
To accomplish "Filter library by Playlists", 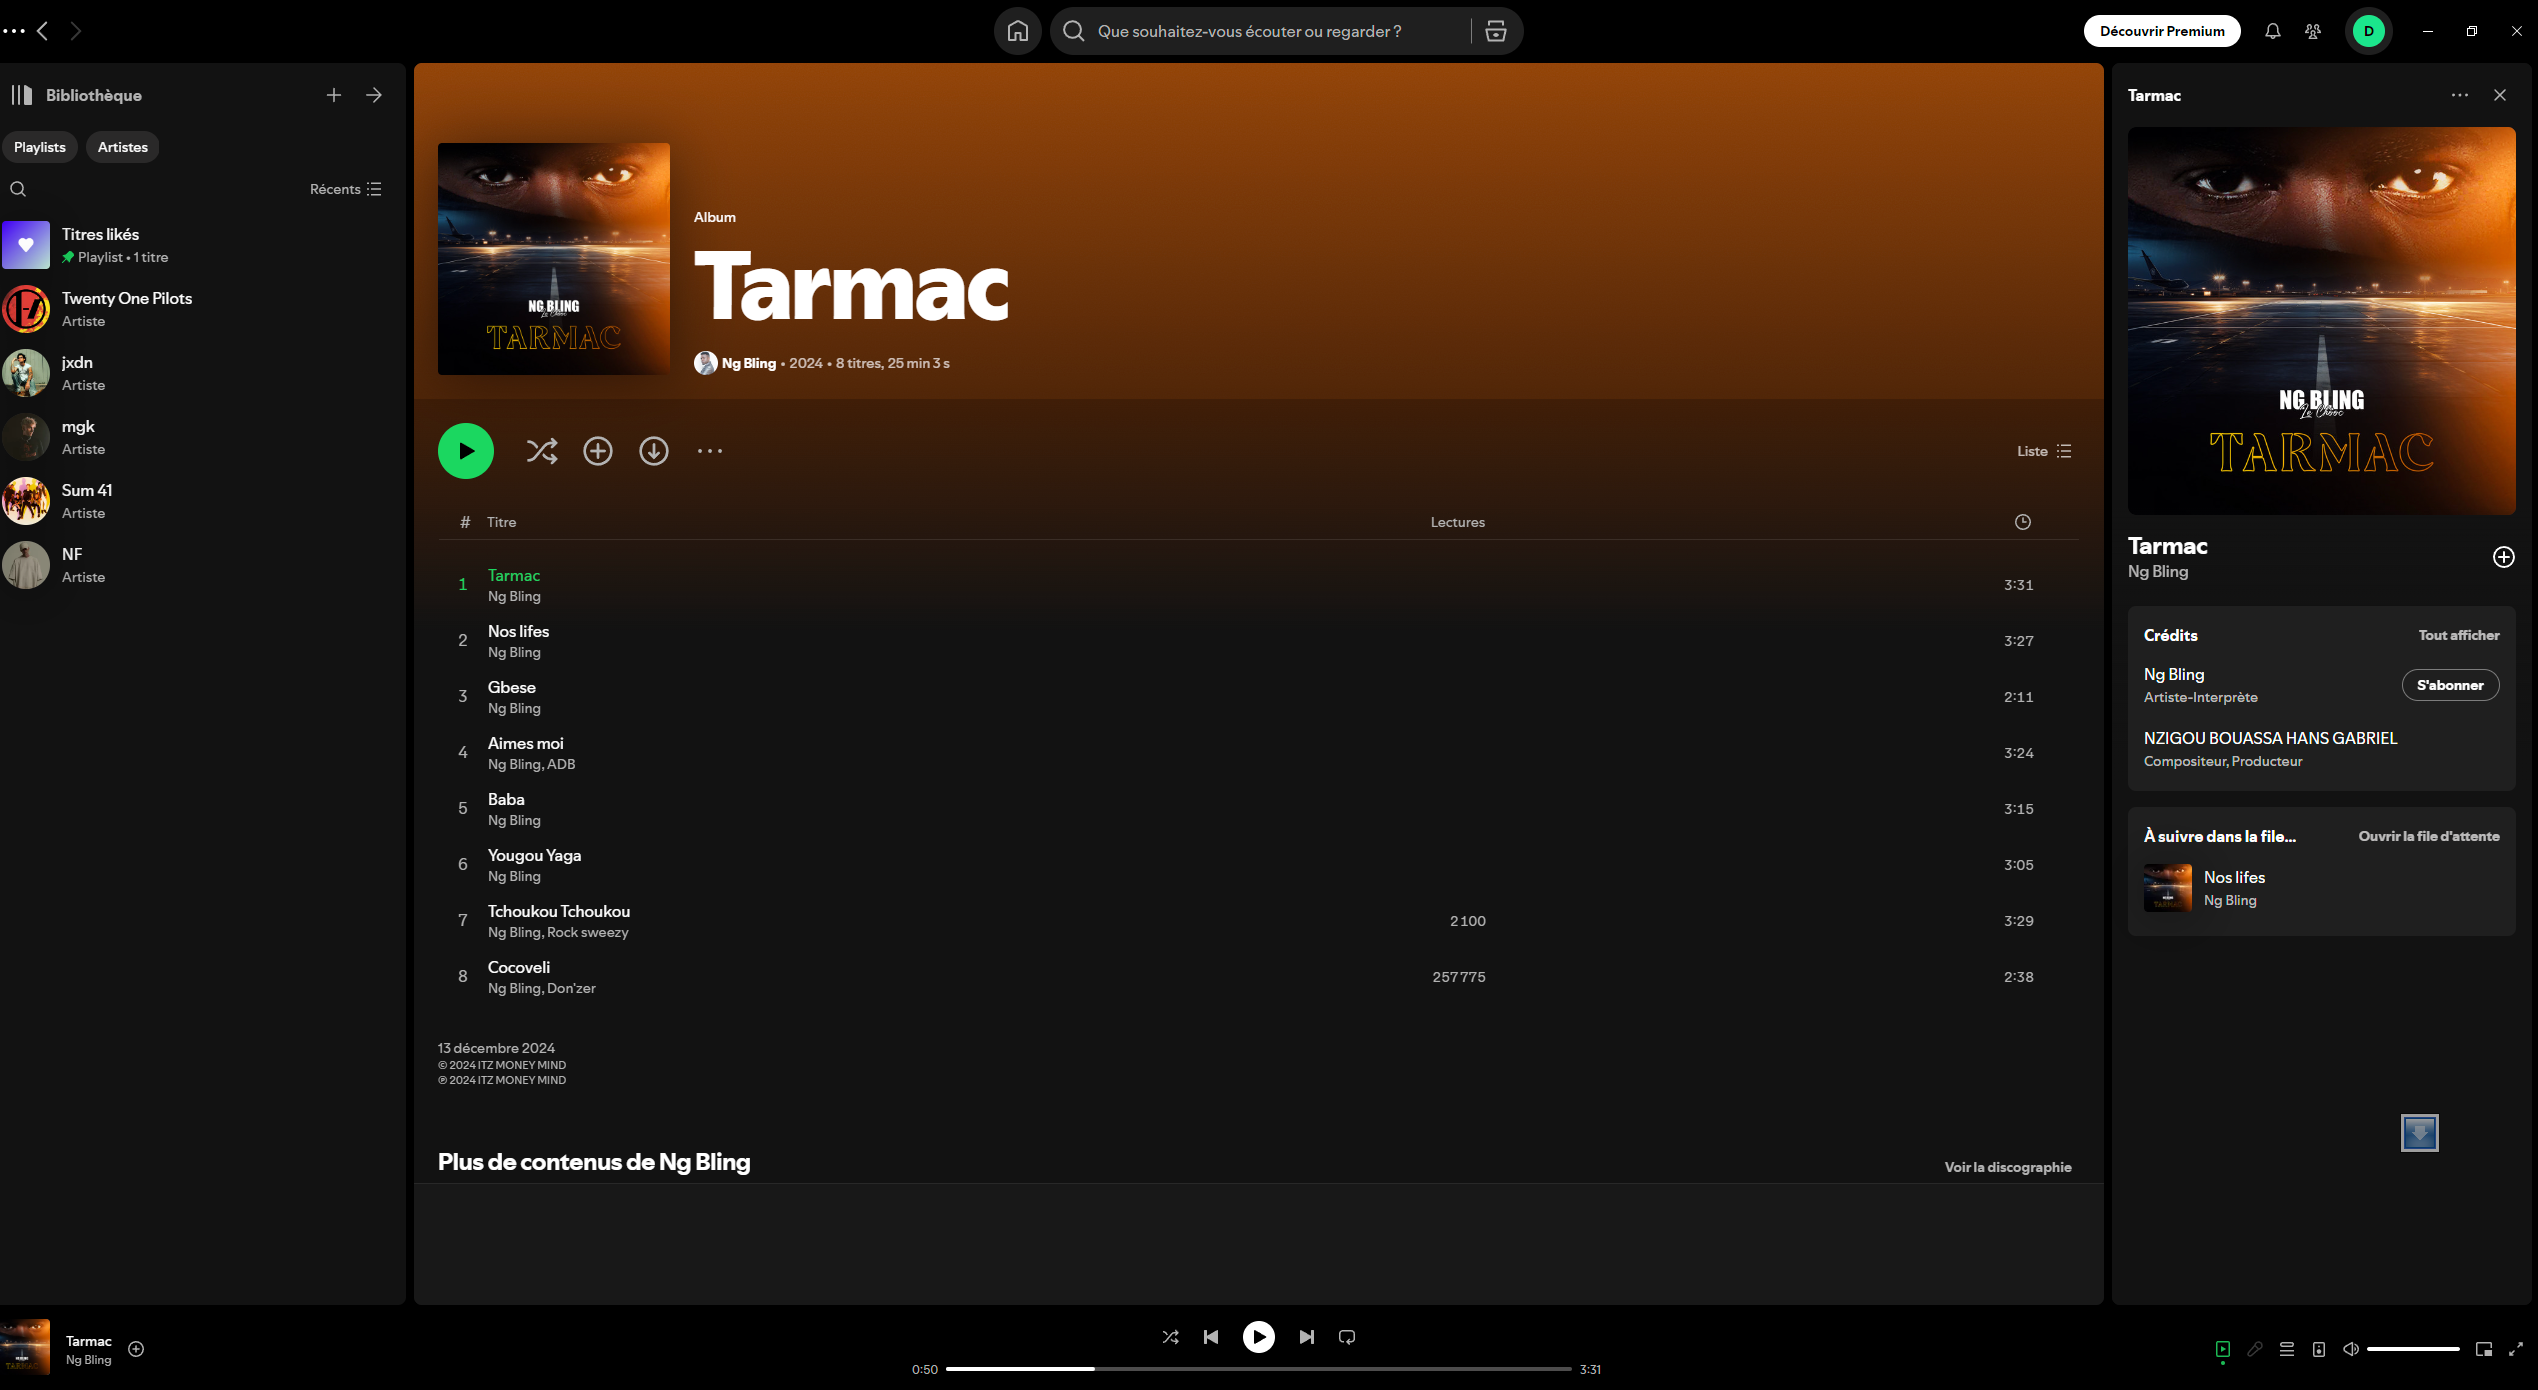I will click(x=40, y=147).
